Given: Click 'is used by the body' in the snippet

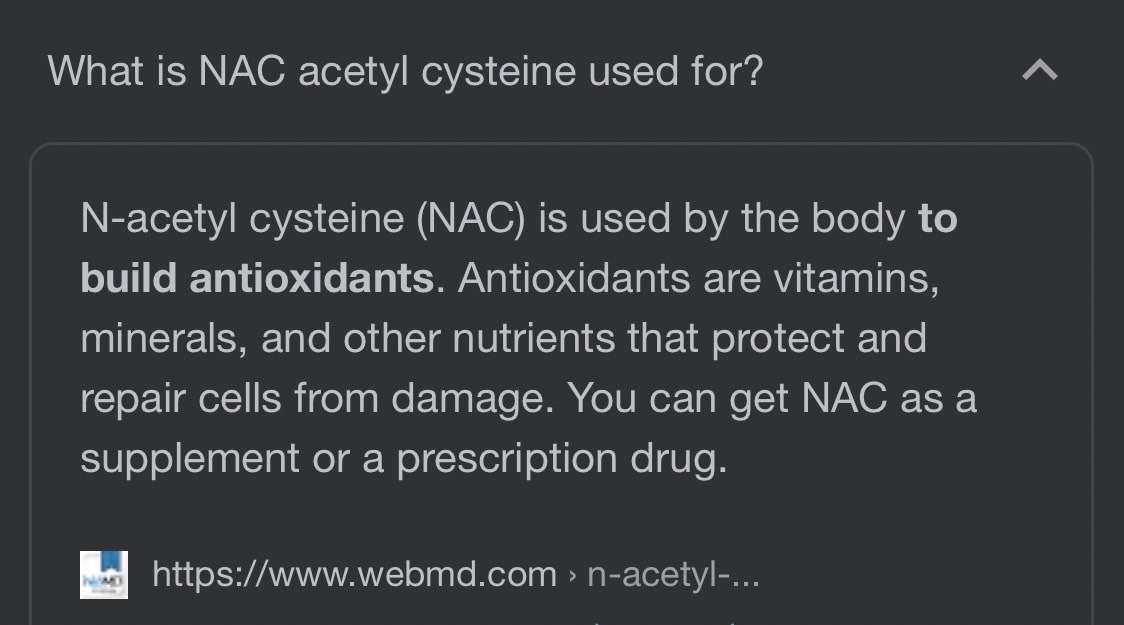Looking at the screenshot, I should (x=722, y=219).
